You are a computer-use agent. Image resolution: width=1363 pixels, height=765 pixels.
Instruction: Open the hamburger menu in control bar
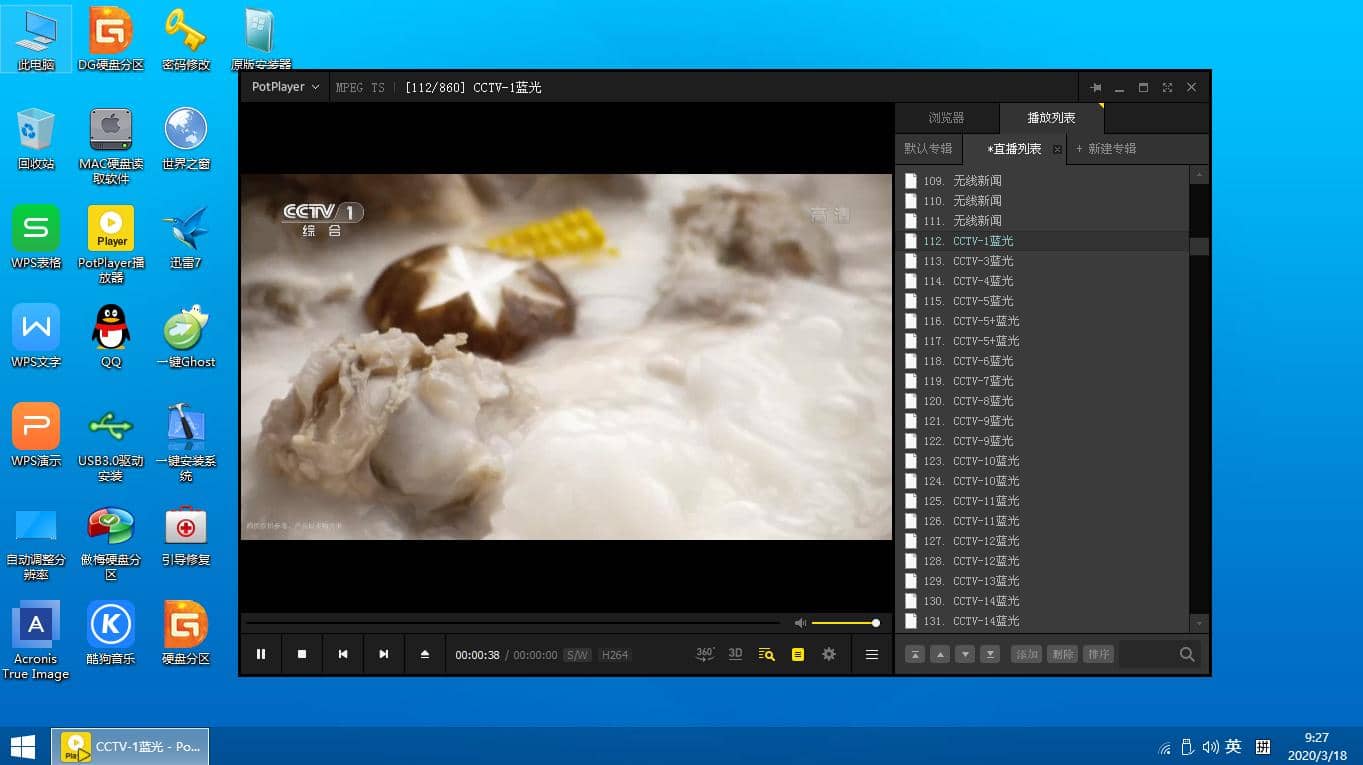click(x=871, y=654)
